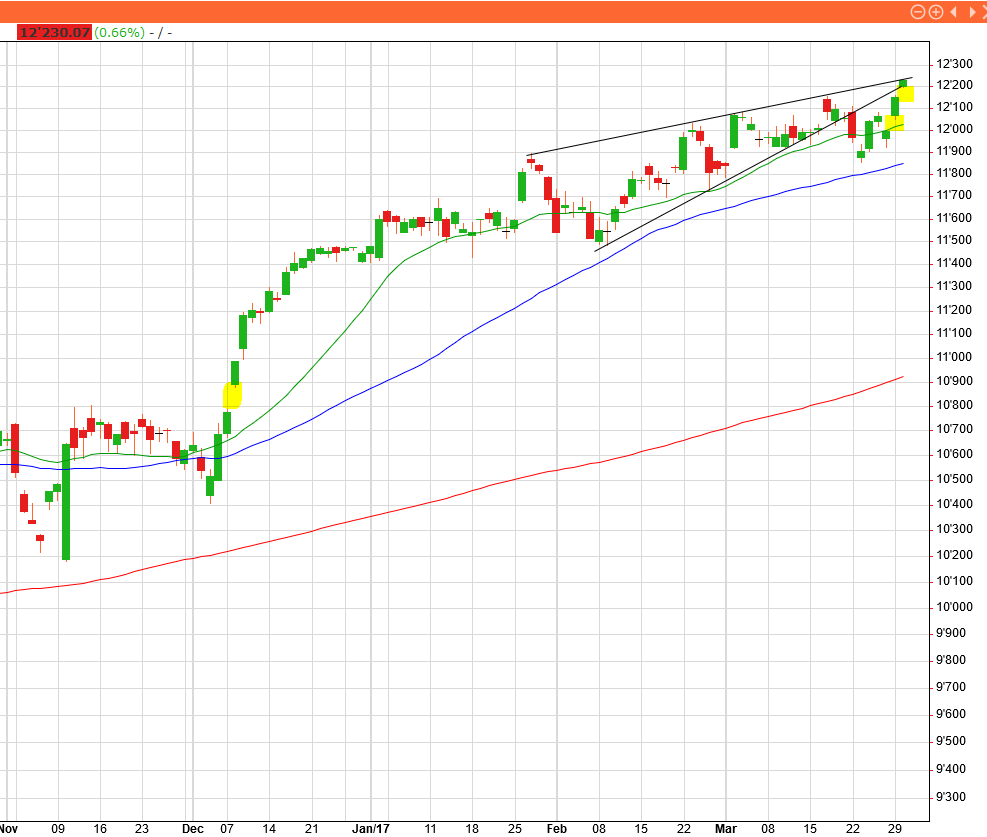Viewport: 987px width, 837px height.
Task: Click the 10'700 price axis label
Action: [x=954, y=429]
